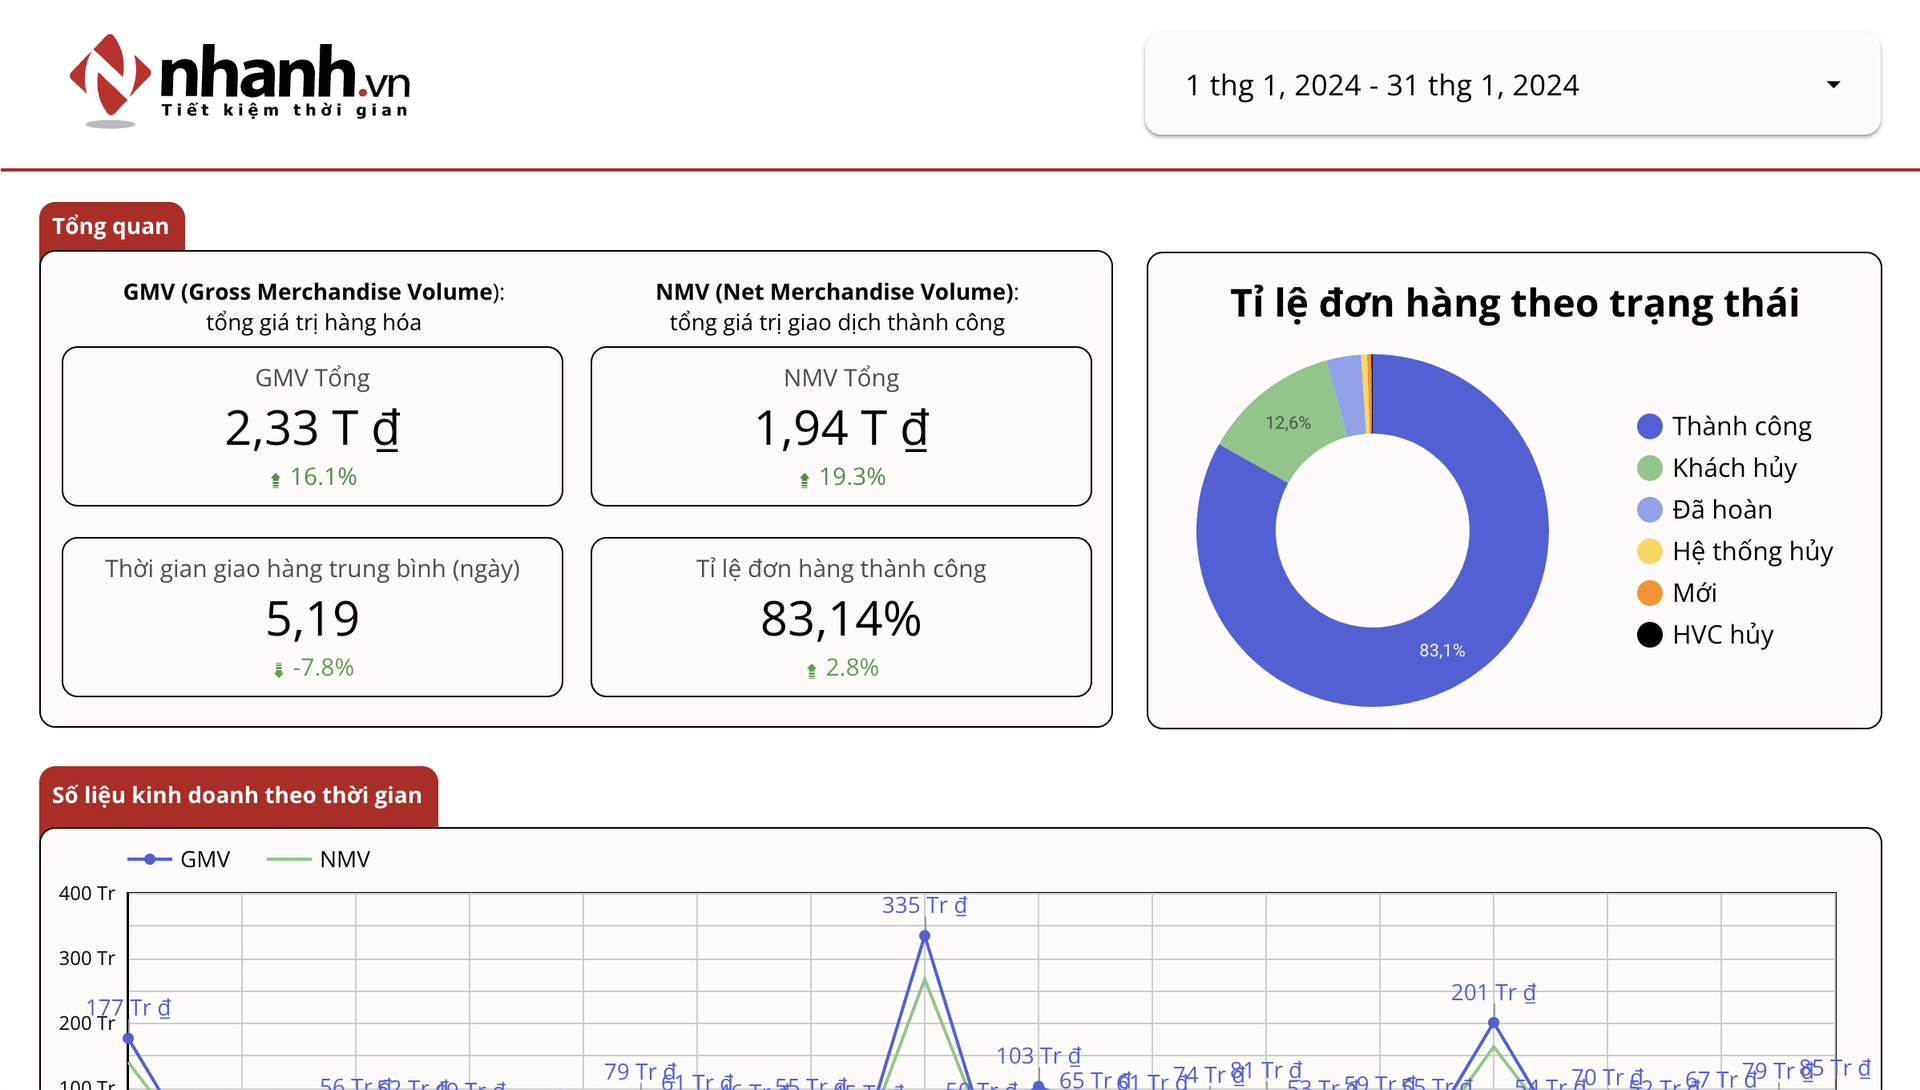Click the average delivery time scorecard

pos(312,617)
